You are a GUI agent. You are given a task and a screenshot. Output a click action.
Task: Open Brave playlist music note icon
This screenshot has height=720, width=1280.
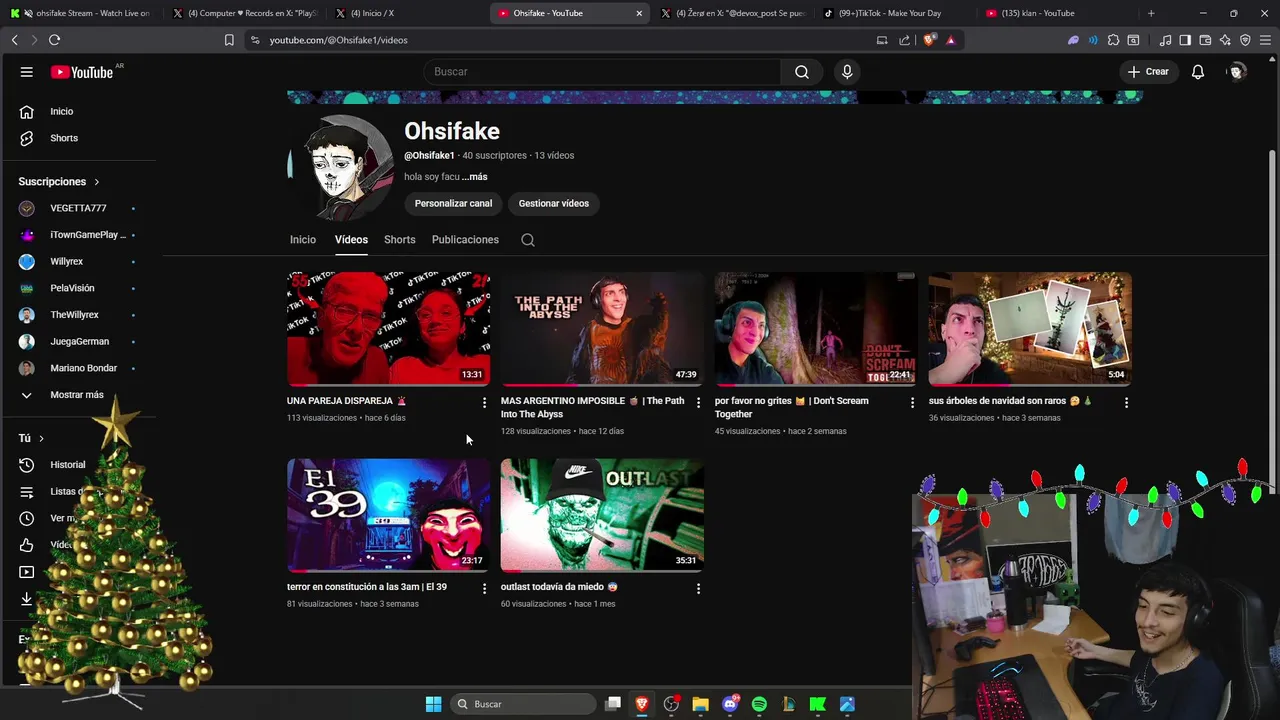tap(1165, 40)
